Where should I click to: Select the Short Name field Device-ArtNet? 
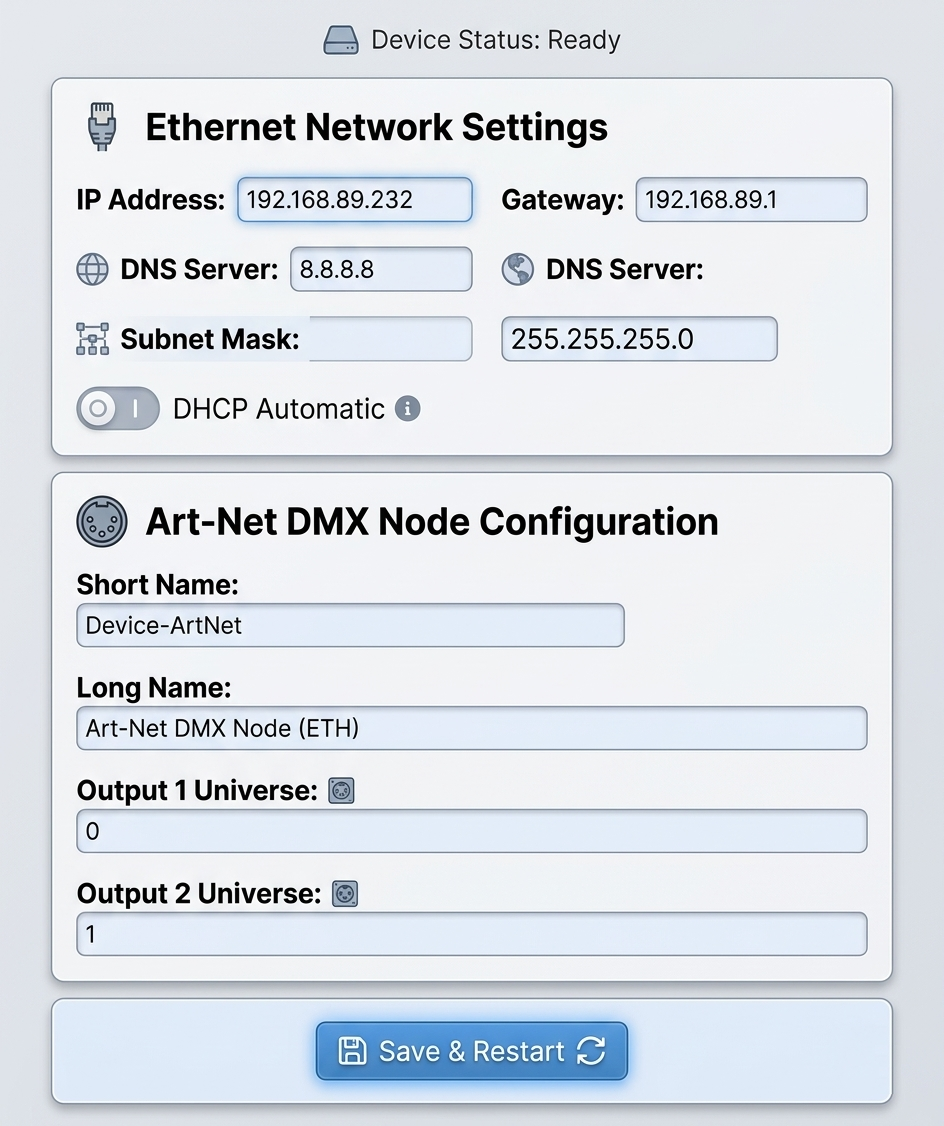(350, 625)
